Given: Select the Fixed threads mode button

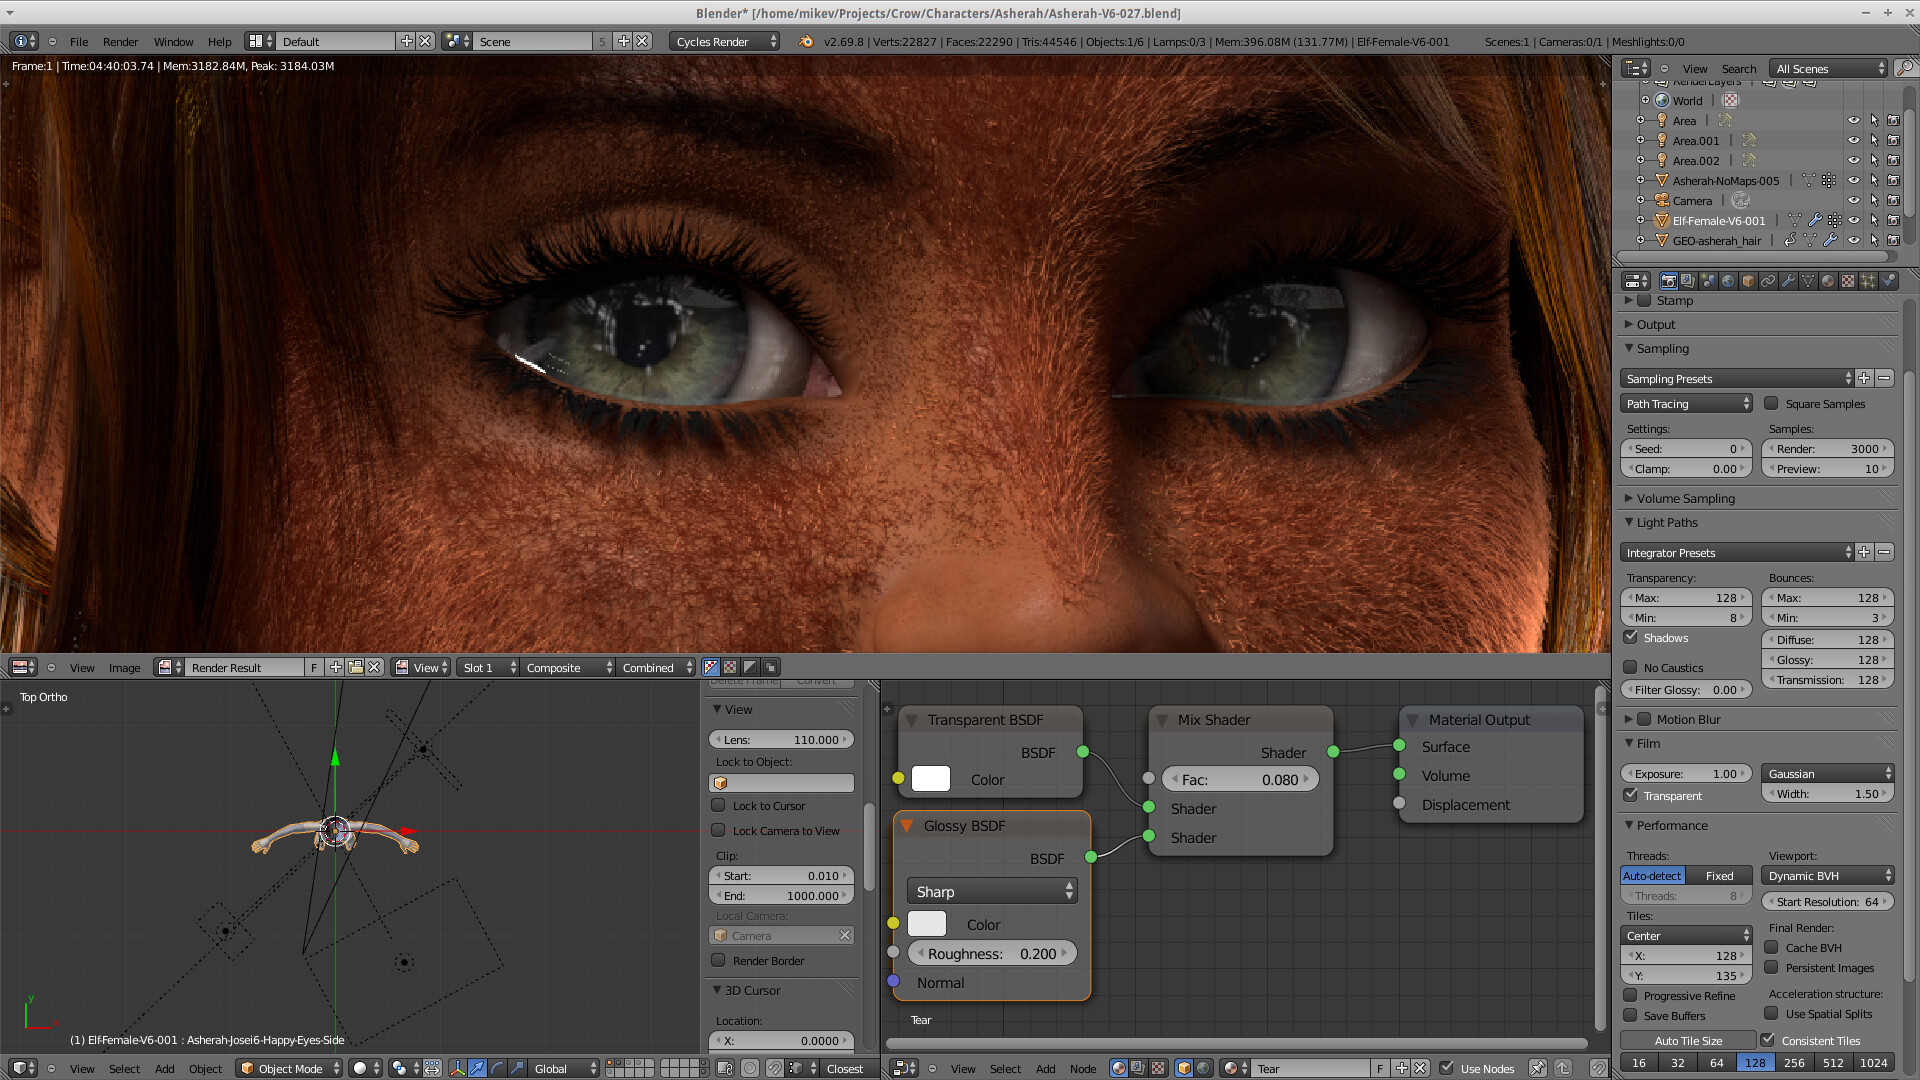Looking at the screenshot, I should [x=1719, y=875].
